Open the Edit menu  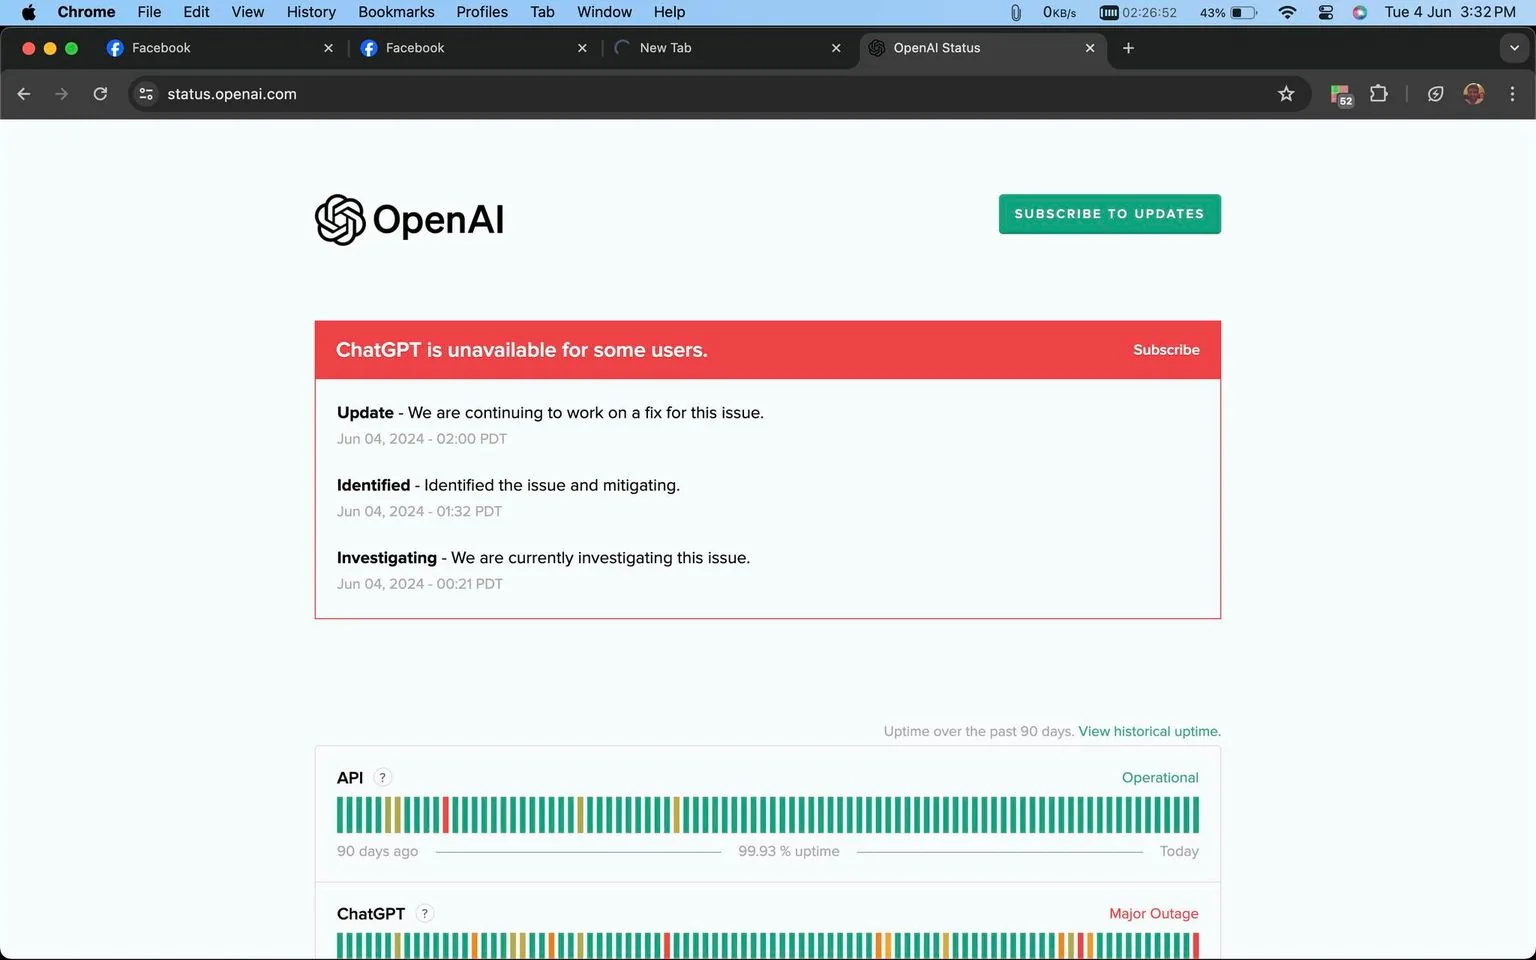[196, 12]
